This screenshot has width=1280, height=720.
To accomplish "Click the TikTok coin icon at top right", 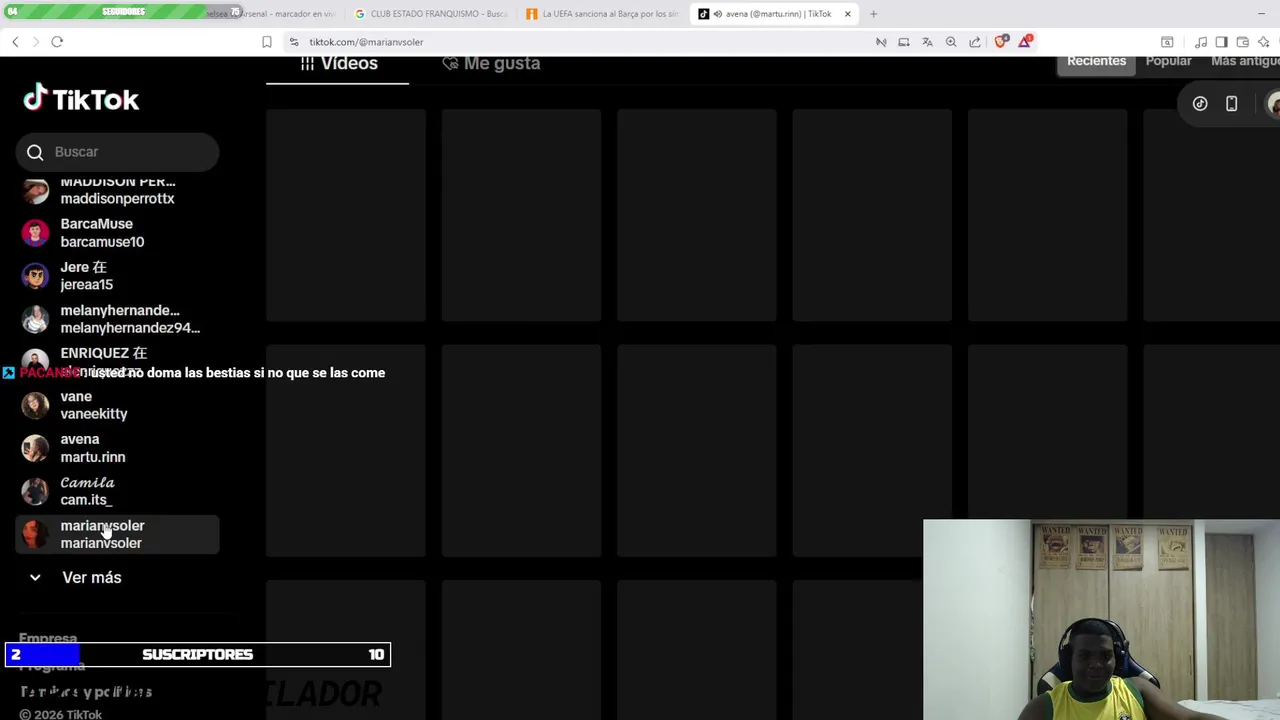I will click(x=1200, y=103).
